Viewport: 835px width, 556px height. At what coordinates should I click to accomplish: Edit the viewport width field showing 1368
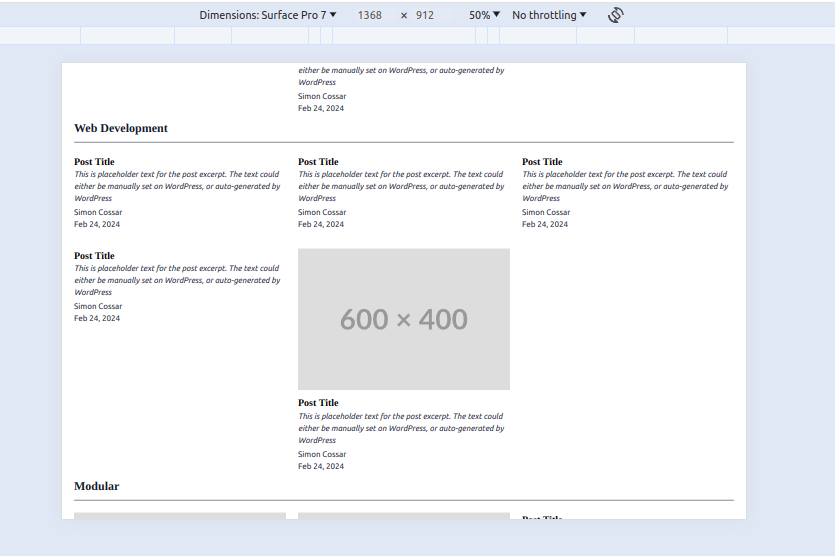pyautogui.click(x=370, y=15)
